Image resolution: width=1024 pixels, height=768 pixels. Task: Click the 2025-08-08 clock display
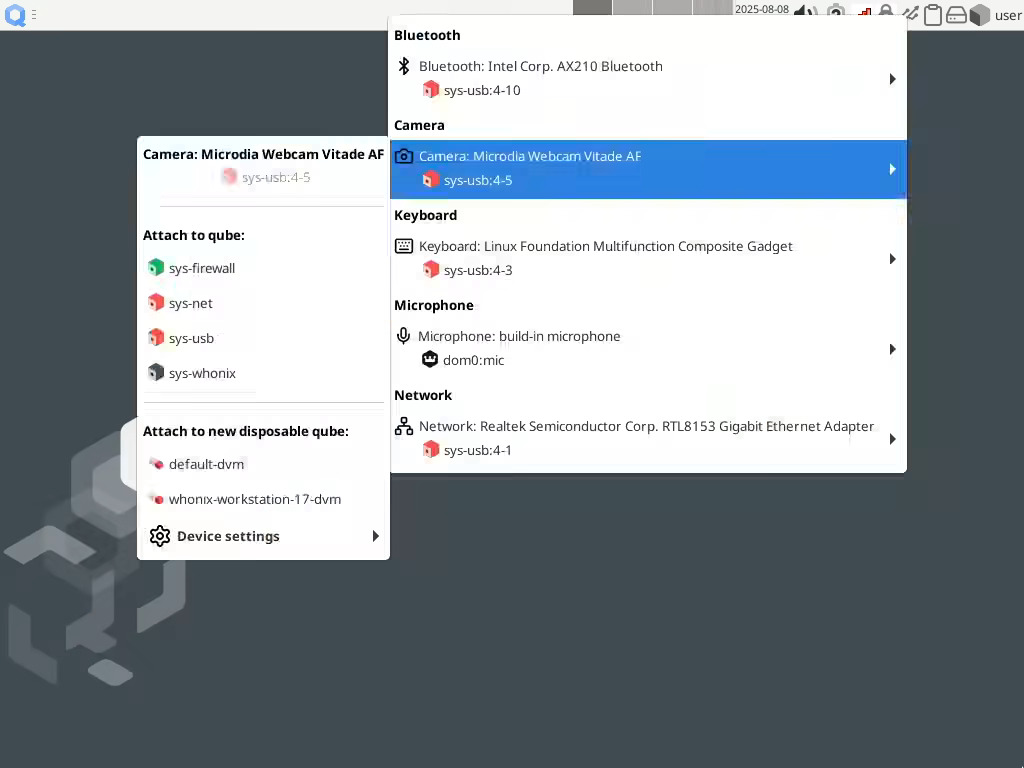pyautogui.click(x=760, y=8)
